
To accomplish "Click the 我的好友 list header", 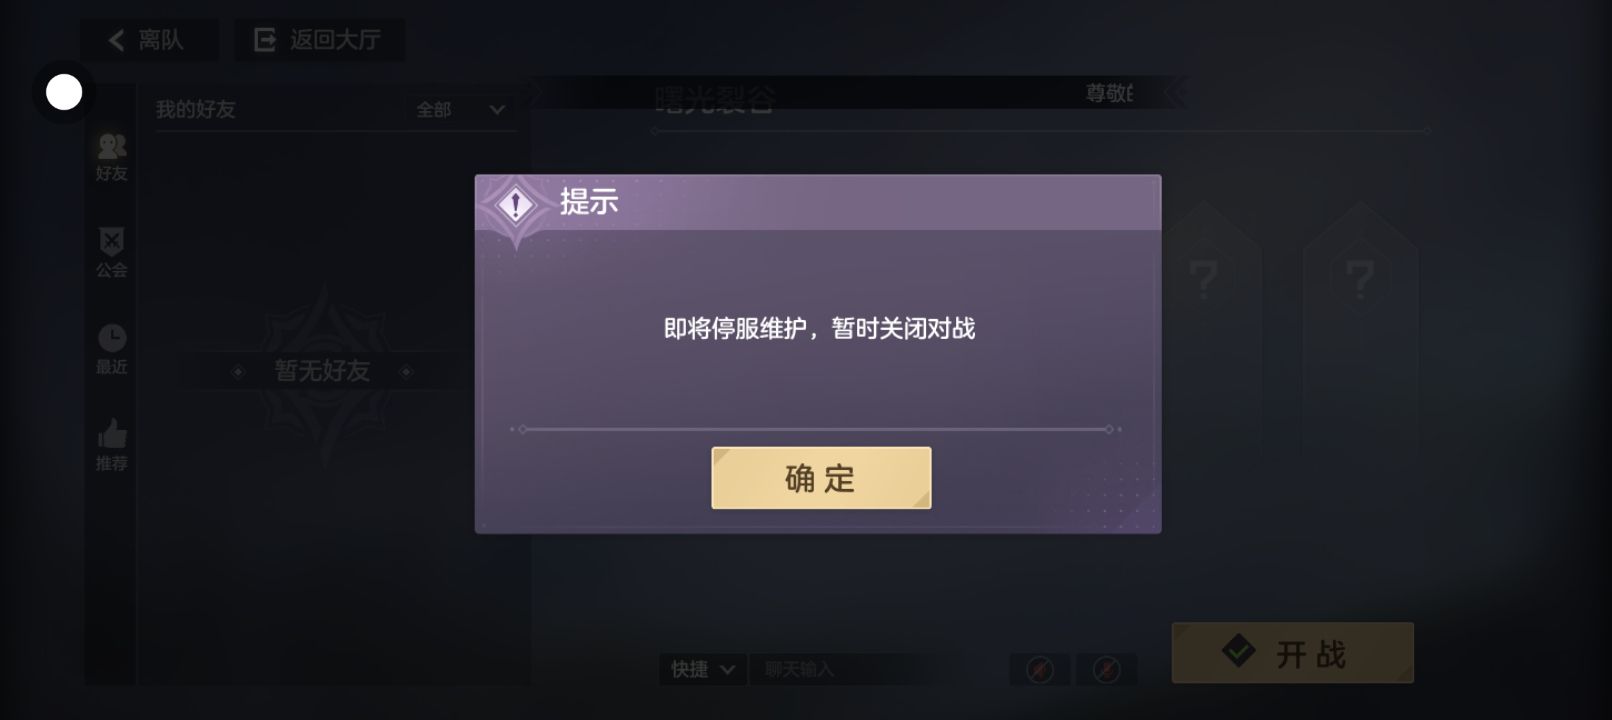I will pyautogui.click(x=195, y=109).
